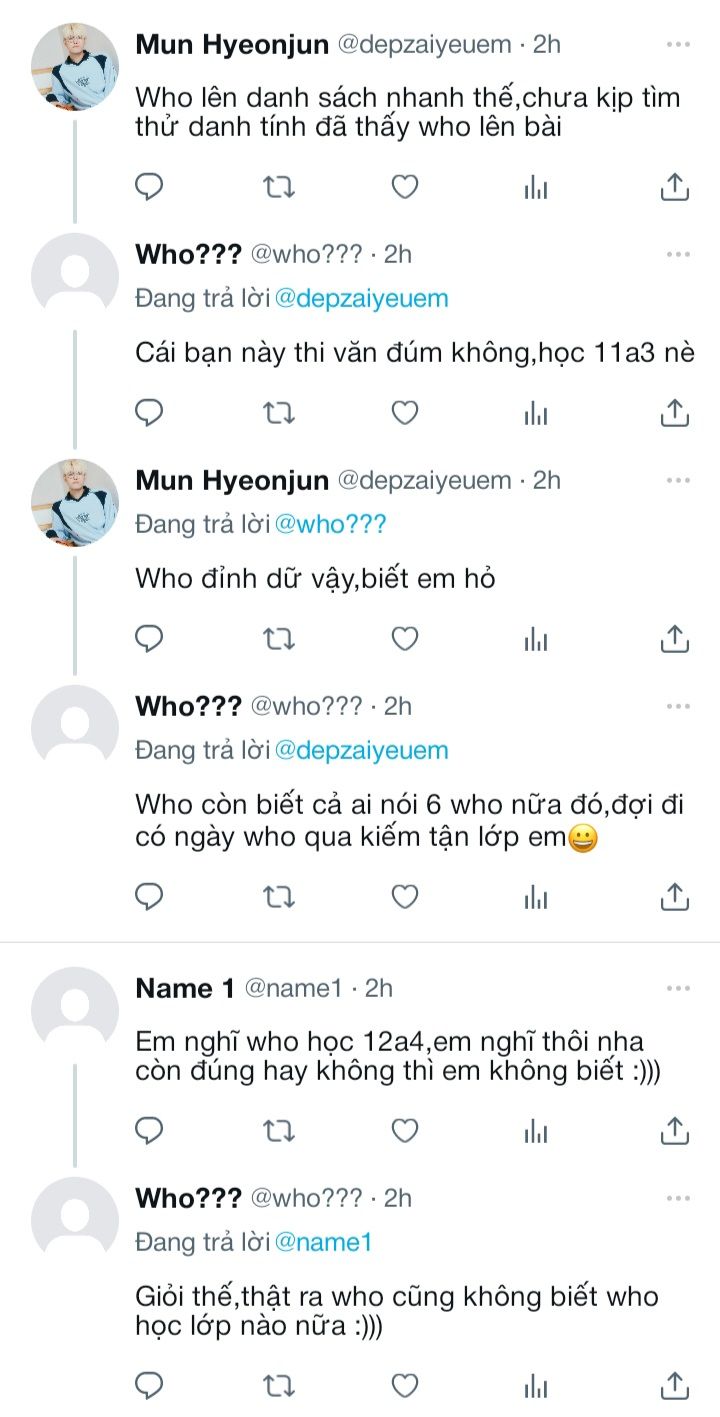Open Name 1's default avatar

coord(75,1011)
